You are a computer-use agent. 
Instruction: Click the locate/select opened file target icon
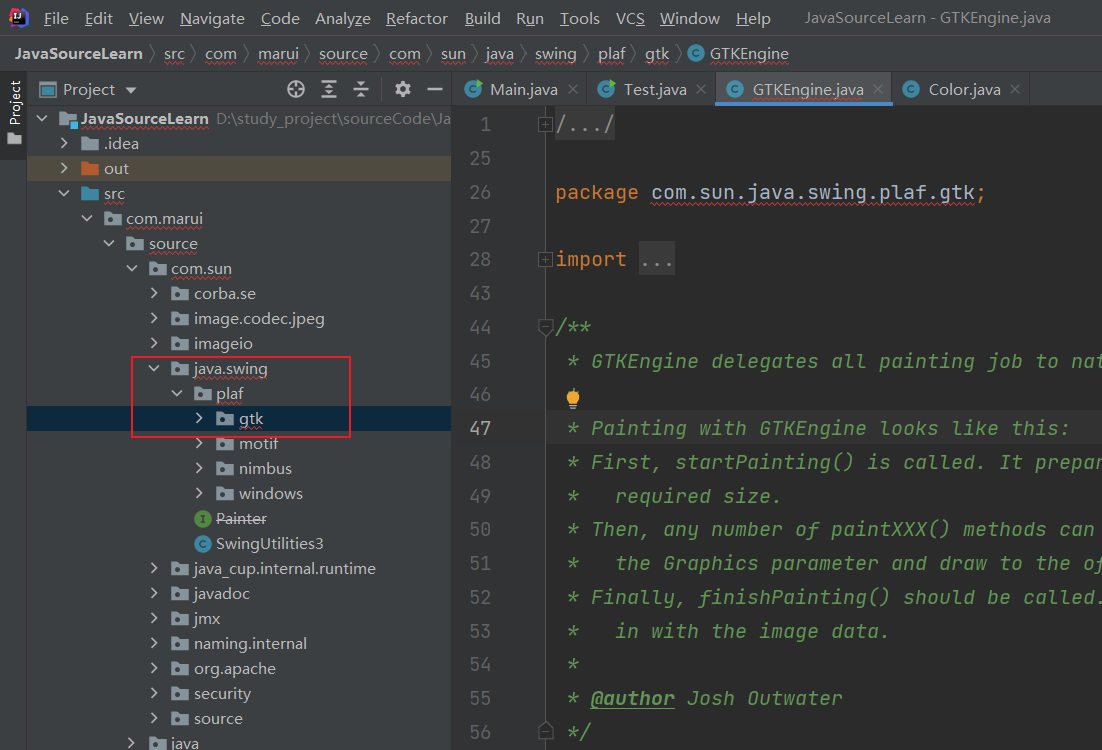pos(296,89)
